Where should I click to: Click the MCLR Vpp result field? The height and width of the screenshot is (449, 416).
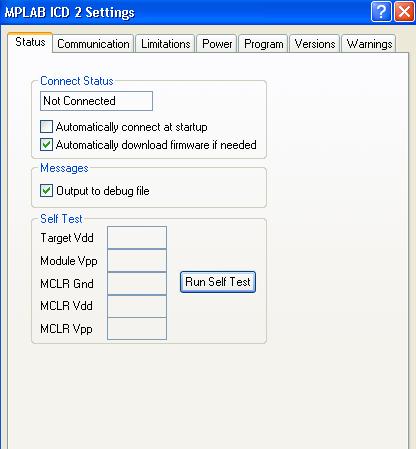tap(137, 329)
